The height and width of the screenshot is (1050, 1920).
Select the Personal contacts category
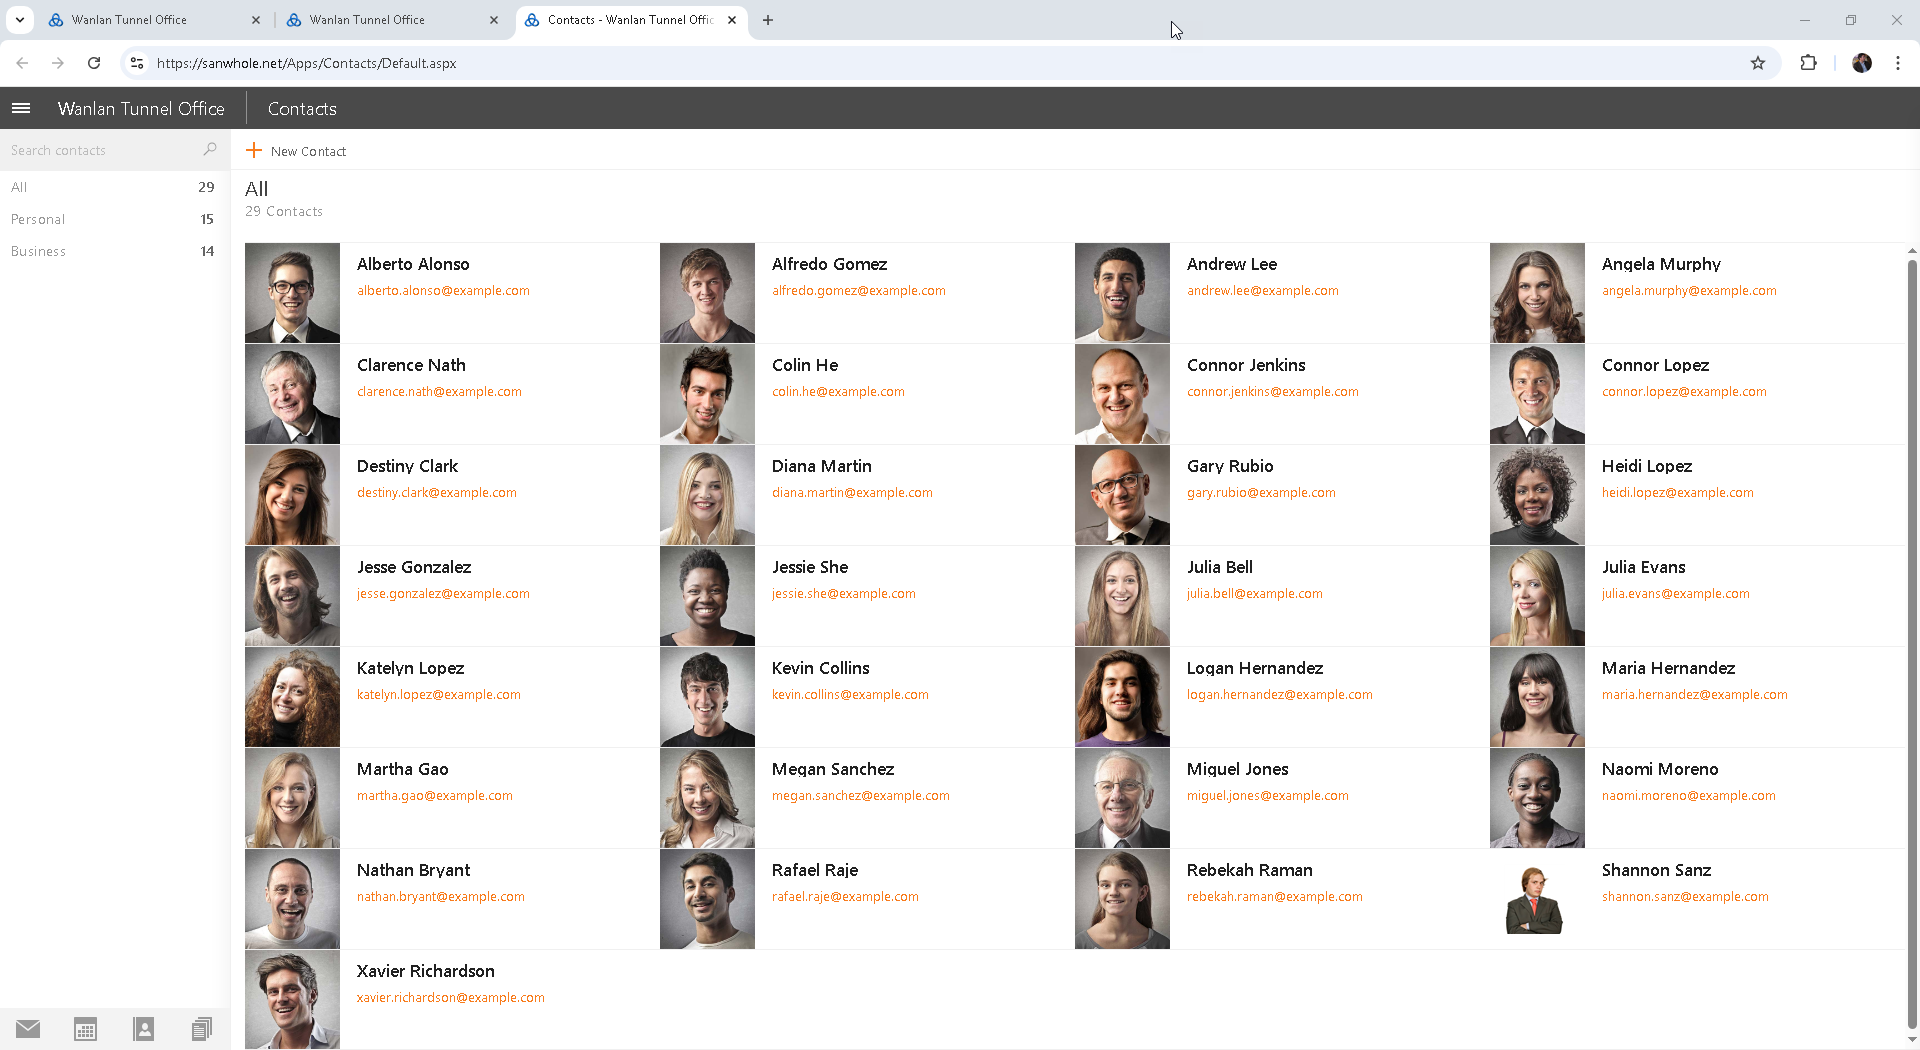click(x=38, y=219)
